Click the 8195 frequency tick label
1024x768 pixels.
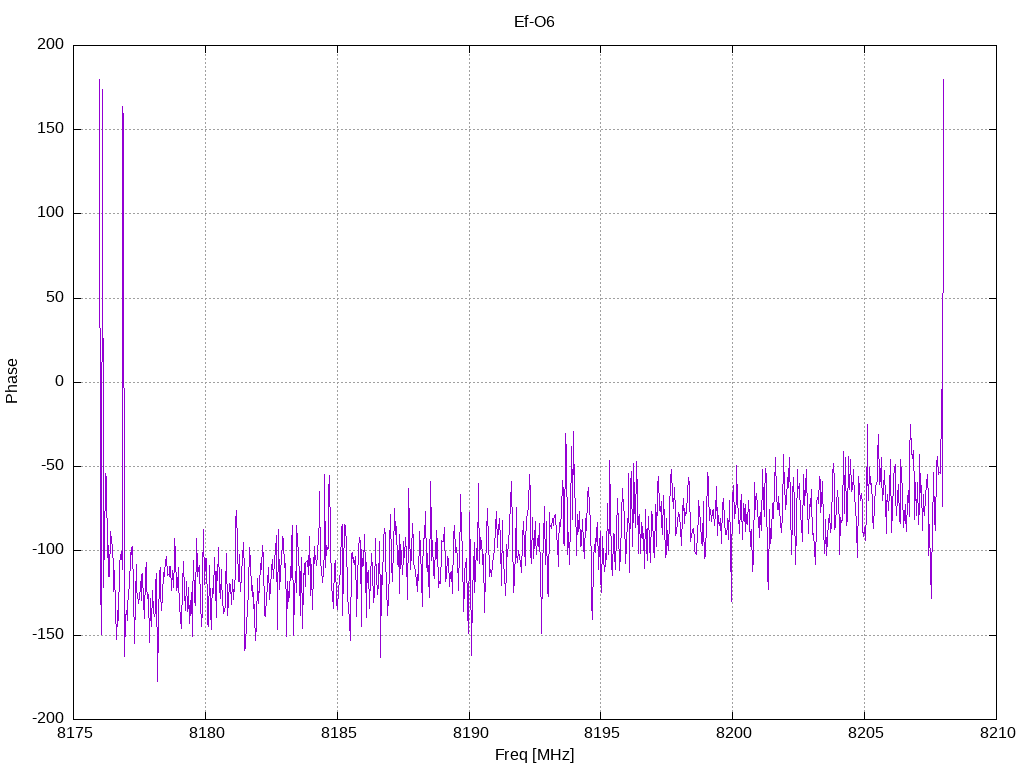tap(600, 733)
